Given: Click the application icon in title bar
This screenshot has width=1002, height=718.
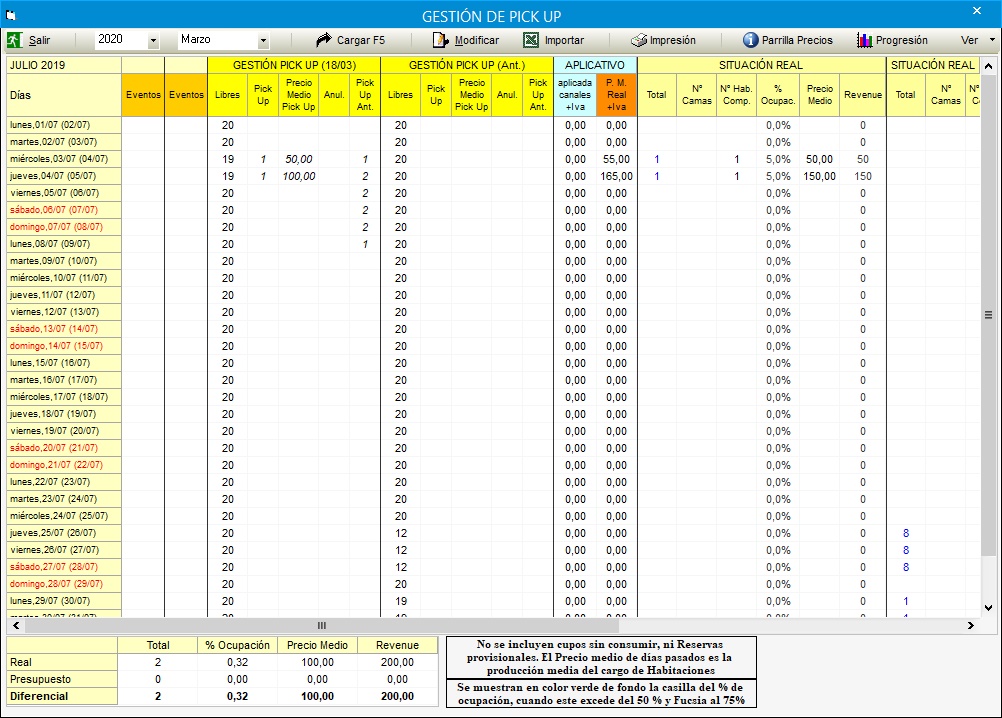Looking at the screenshot, I should (11, 16).
